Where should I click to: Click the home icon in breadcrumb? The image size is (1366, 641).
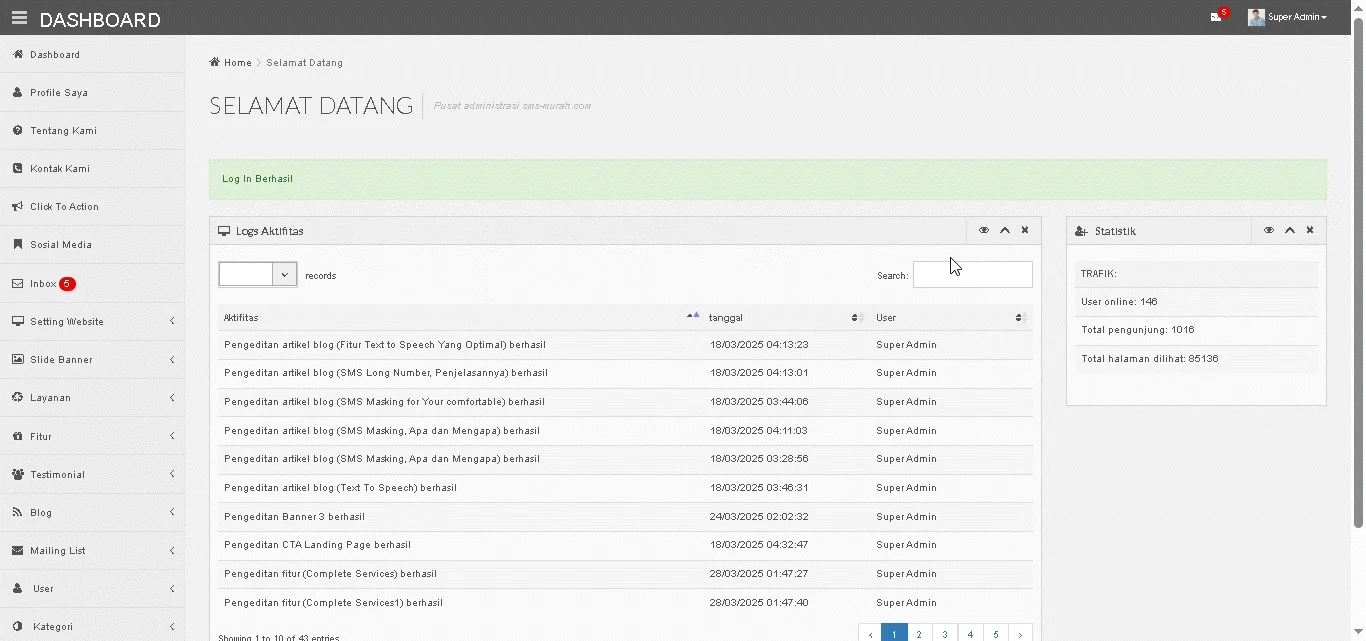click(x=214, y=62)
